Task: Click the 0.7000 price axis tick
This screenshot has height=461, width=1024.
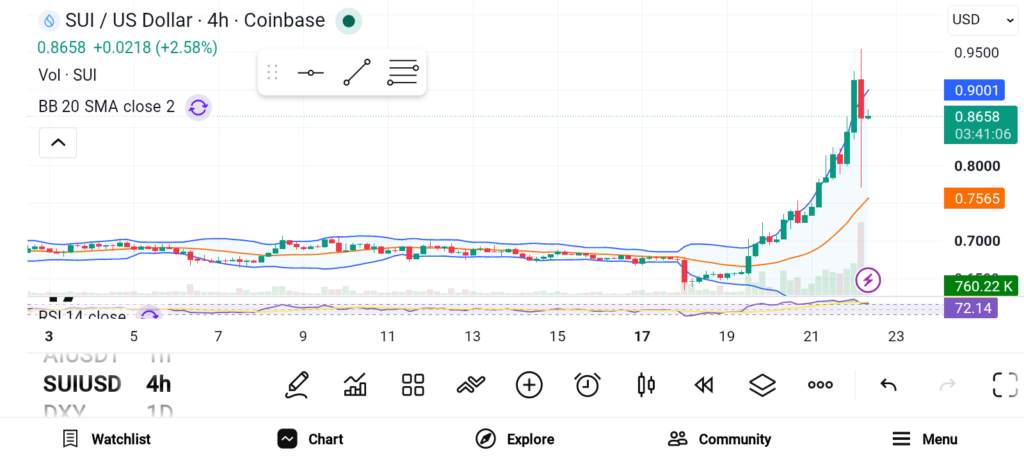Action: pos(976,242)
